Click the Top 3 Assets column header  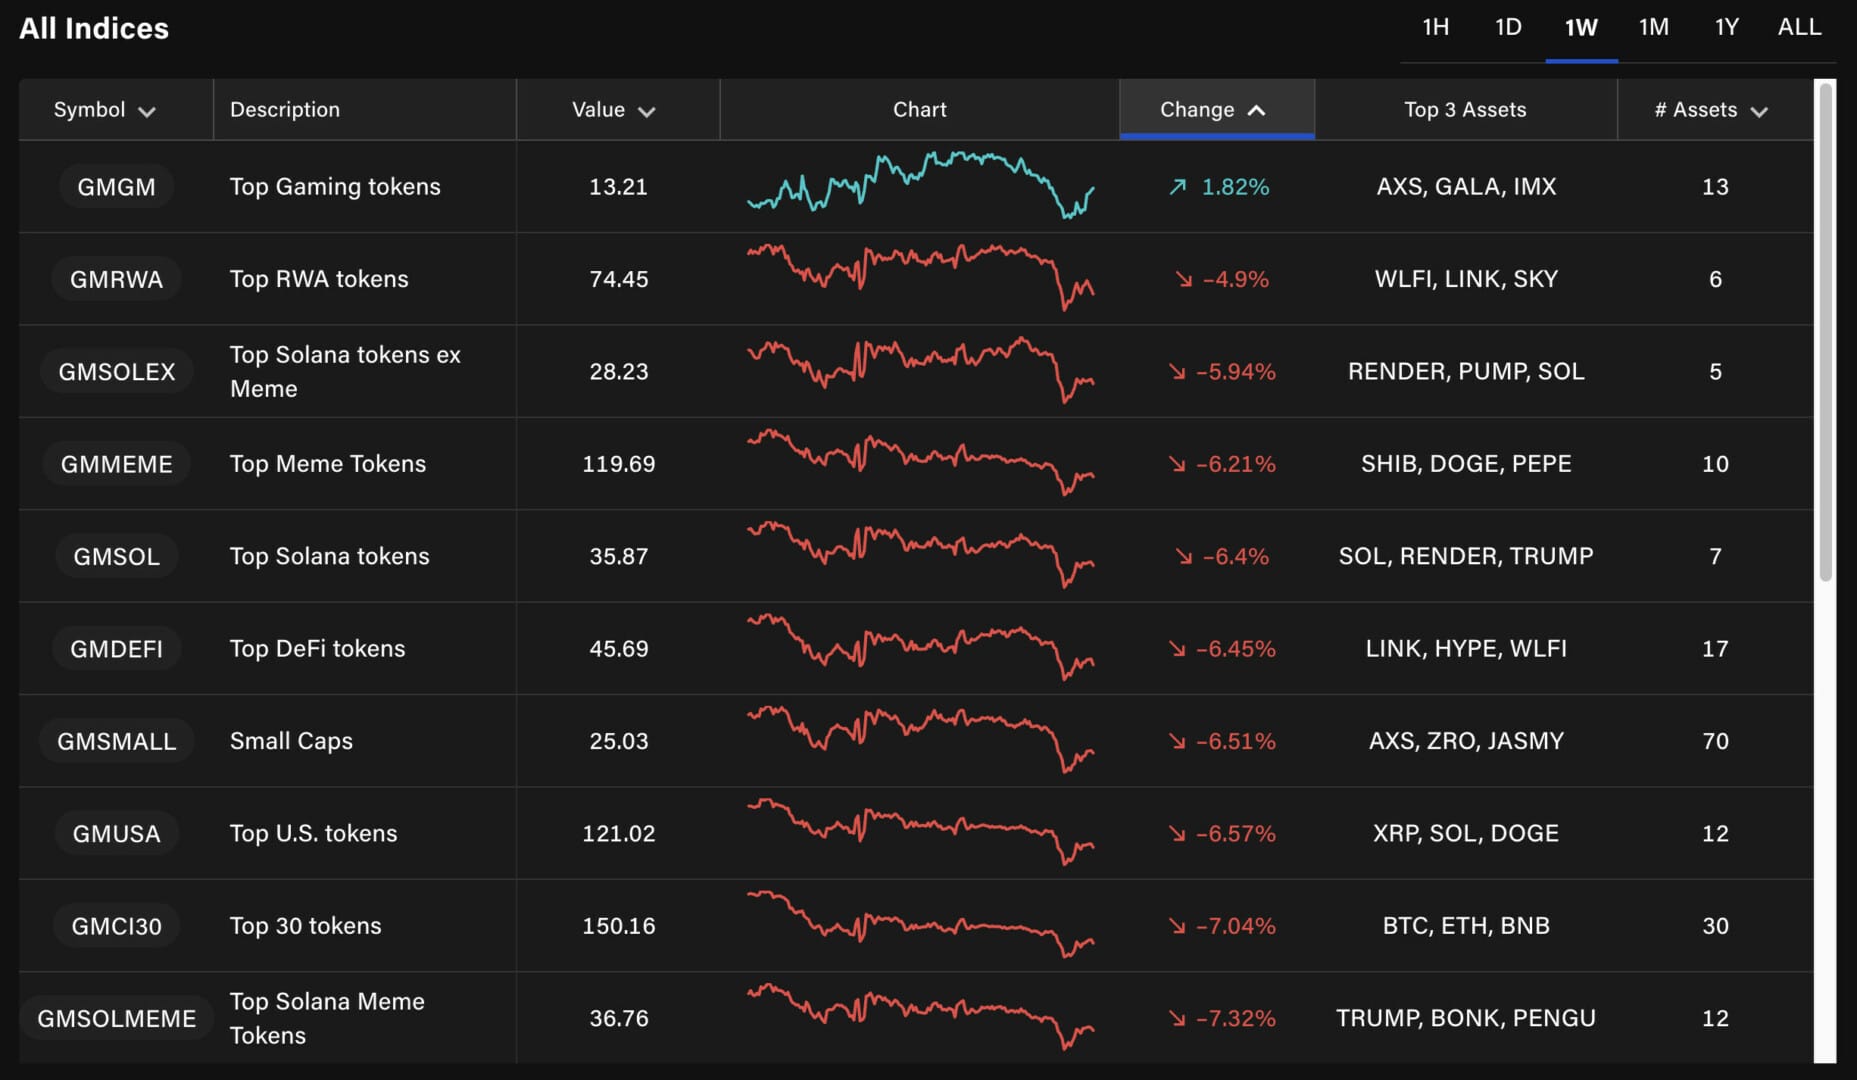tap(1465, 110)
